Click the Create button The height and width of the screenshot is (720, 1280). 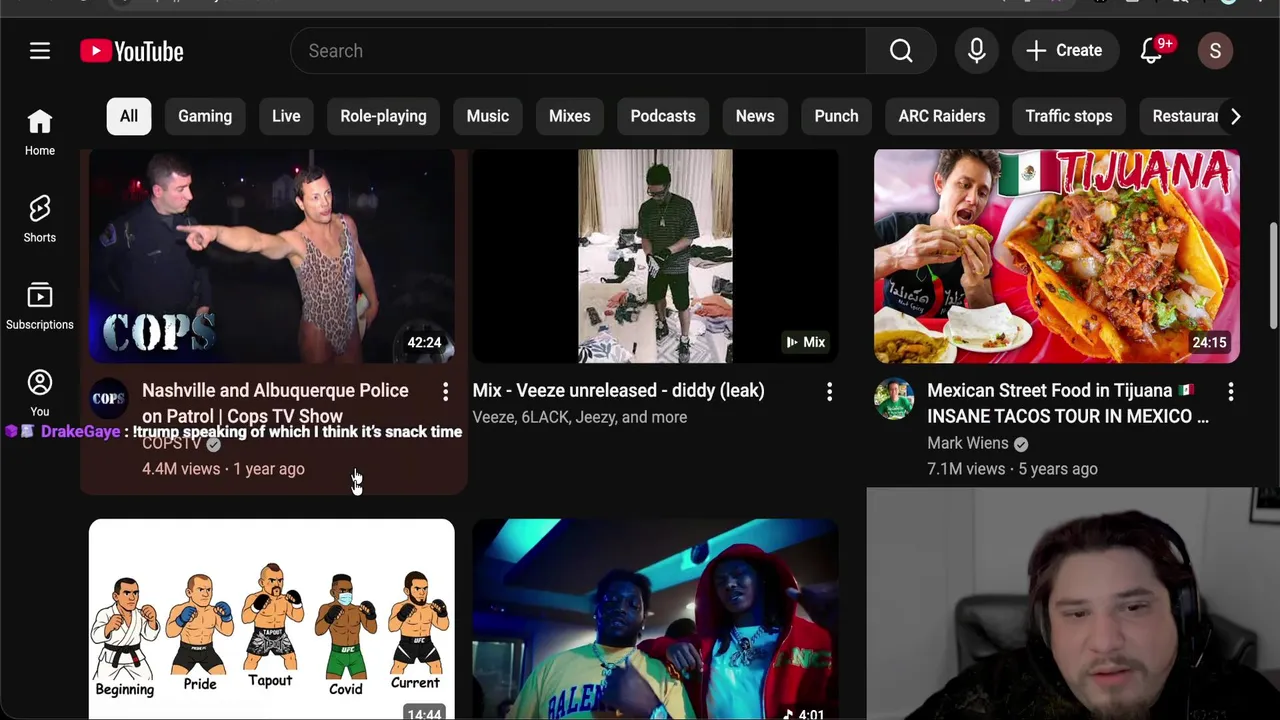tap(1064, 51)
